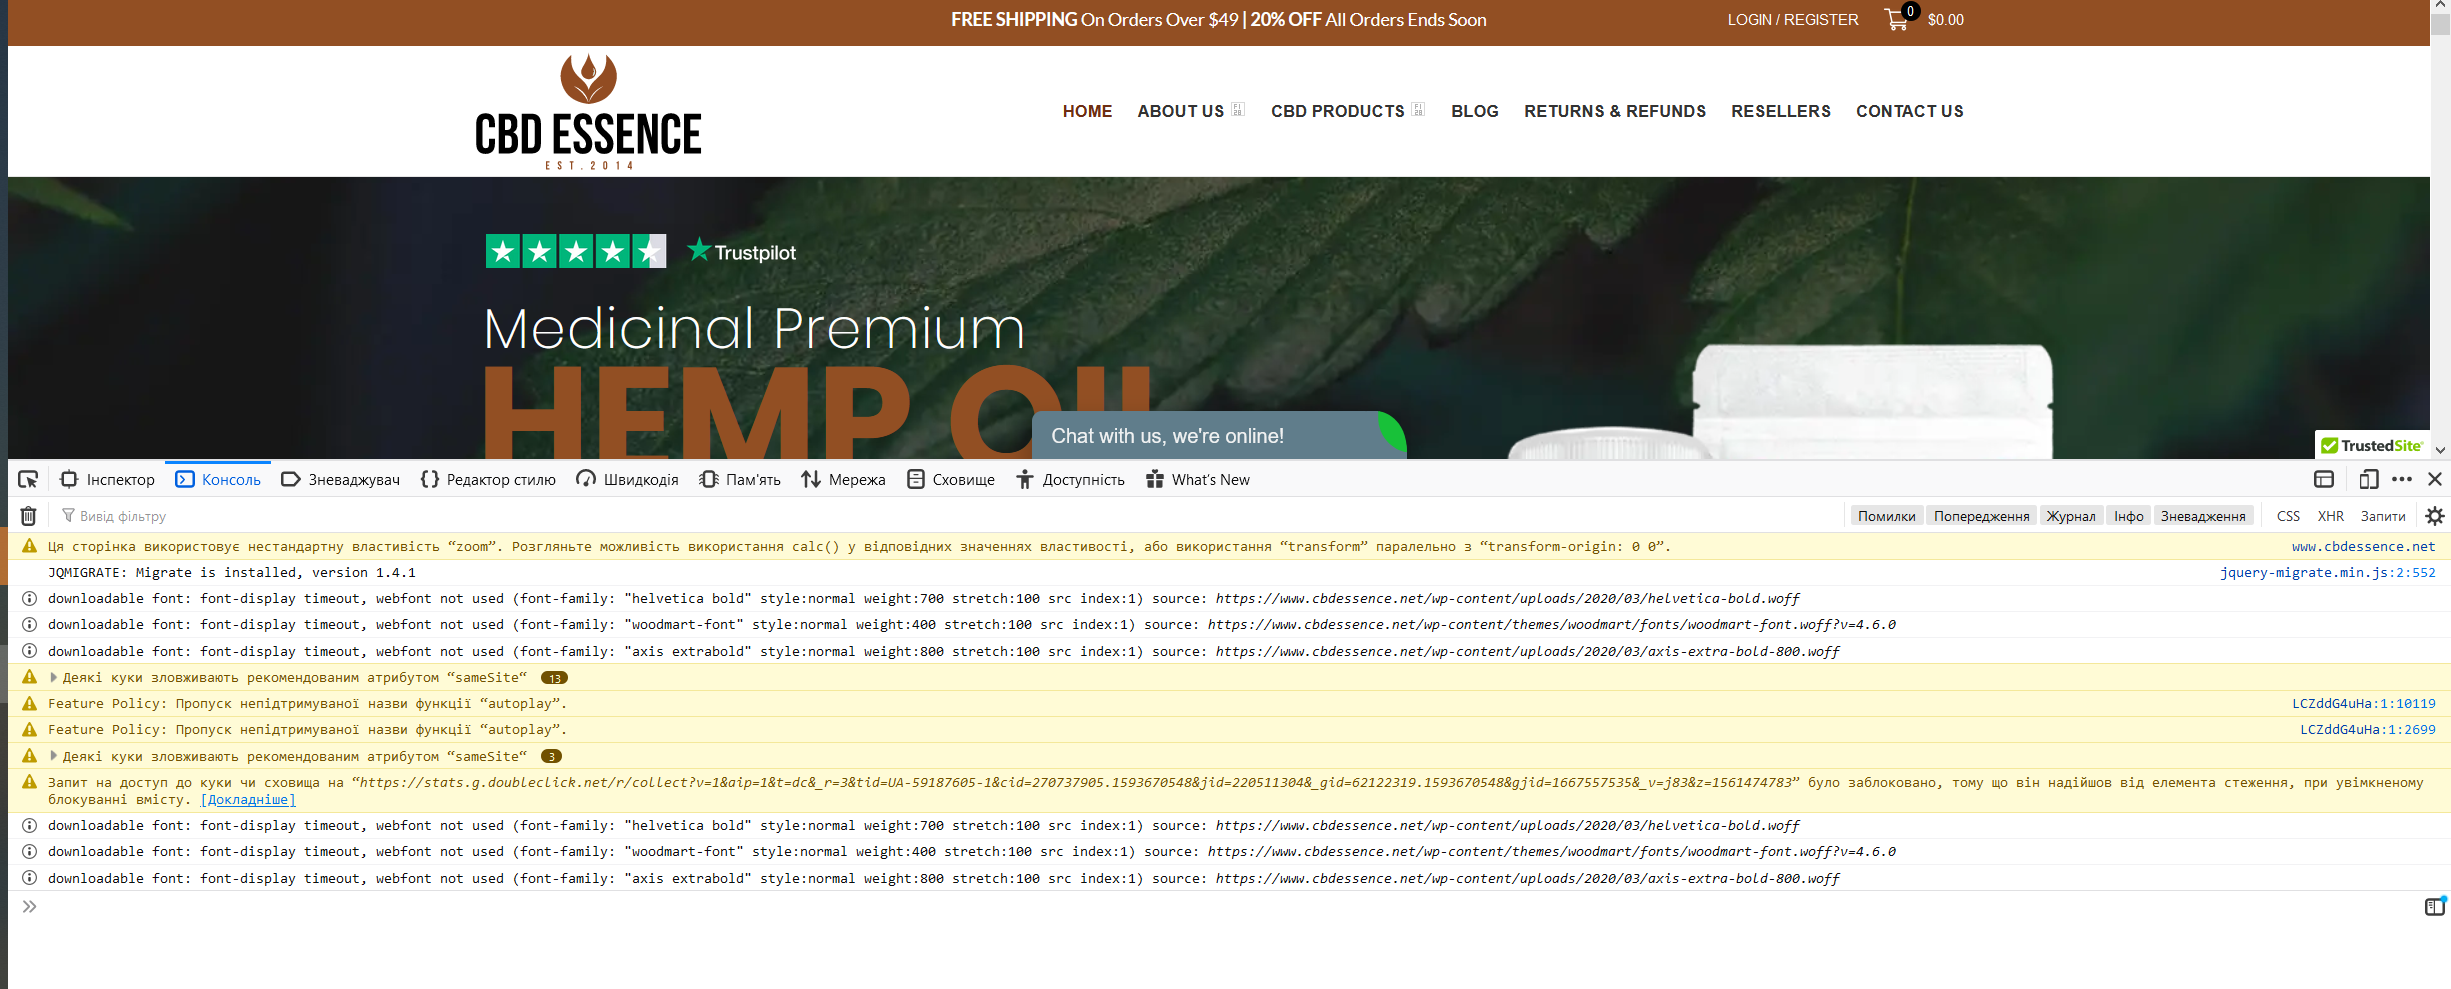This screenshot has width=2451, height=989.
Task: Open the Редактор стилю tab
Action: pos(488,480)
